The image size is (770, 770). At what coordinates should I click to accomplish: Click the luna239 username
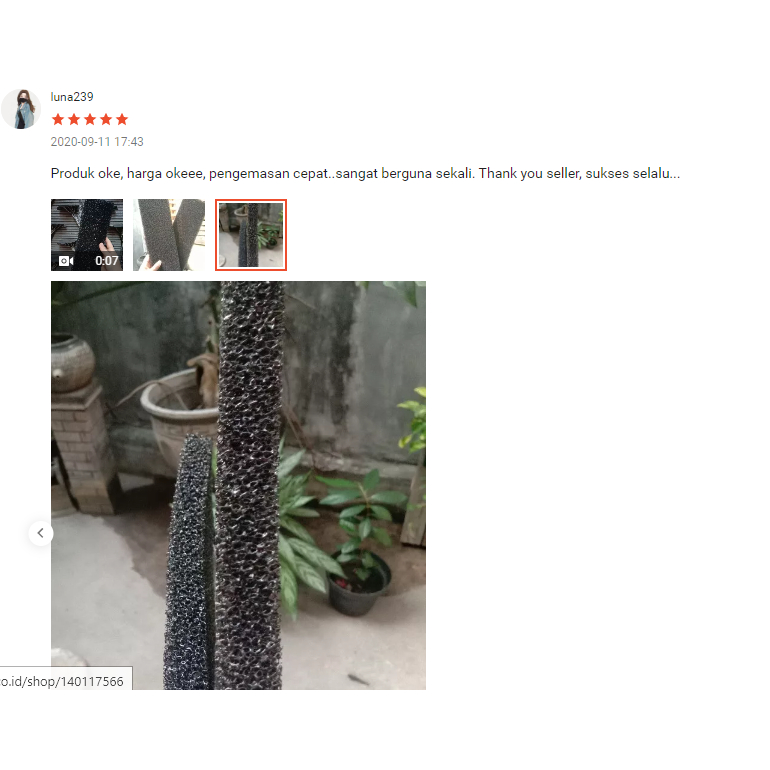pos(72,97)
